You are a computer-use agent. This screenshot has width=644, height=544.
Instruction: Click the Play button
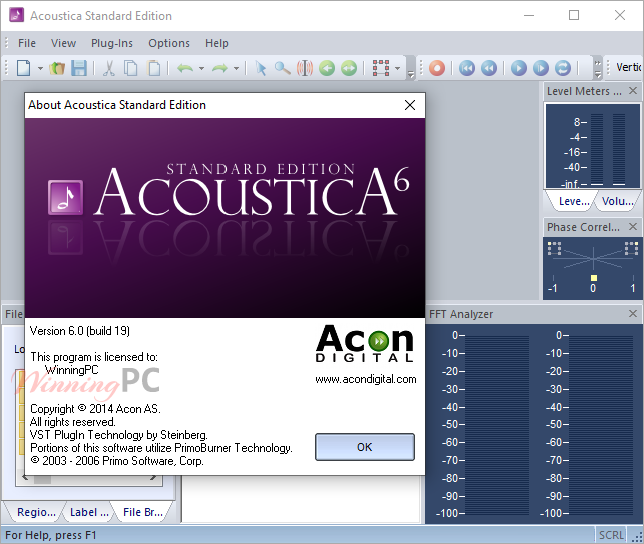point(519,68)
